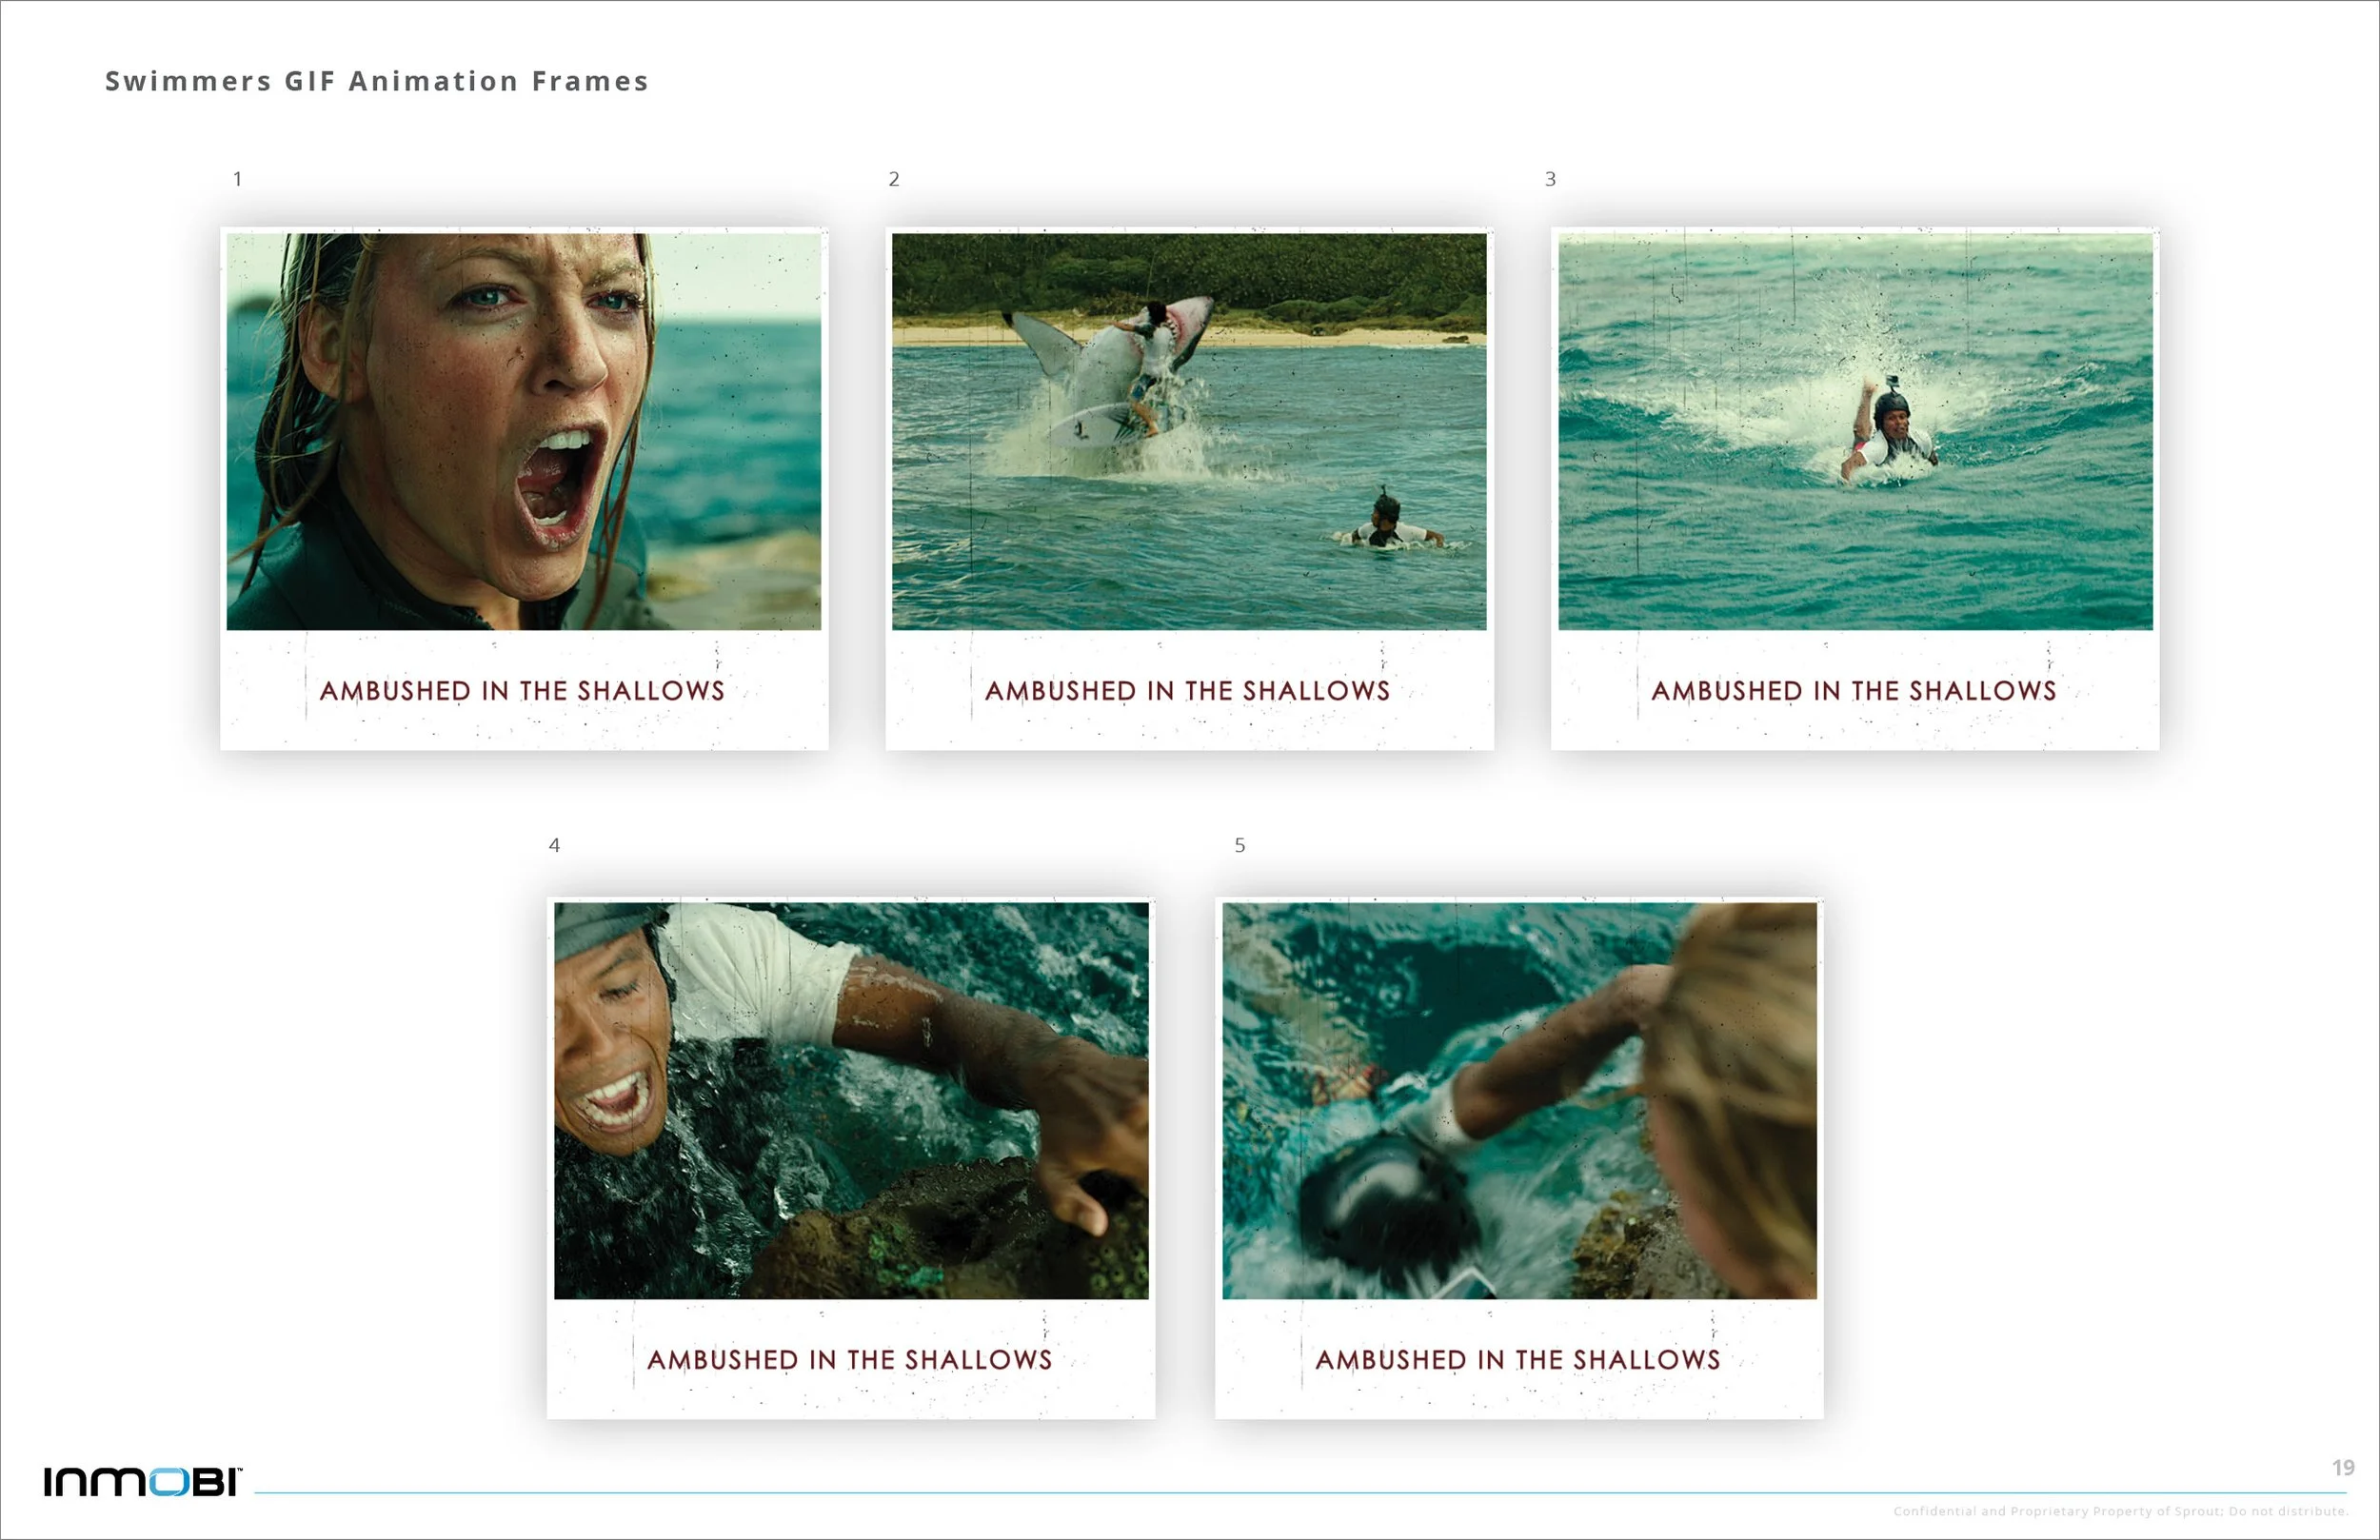Select frame 3 thumbnail of helmeted swimmer splashing

point(1855,432)
